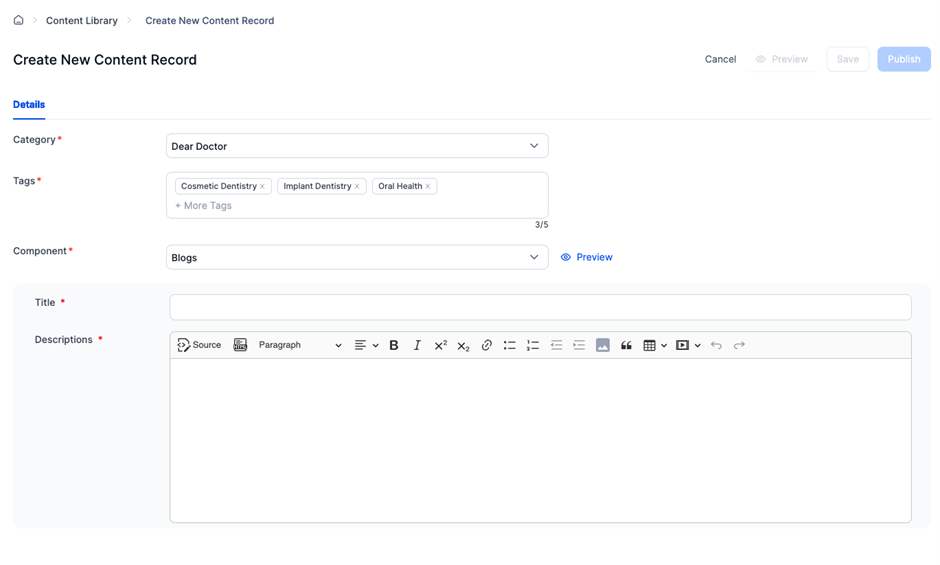Switch to the Details tab
940x565 pixels.
click(x=29, y=104)
